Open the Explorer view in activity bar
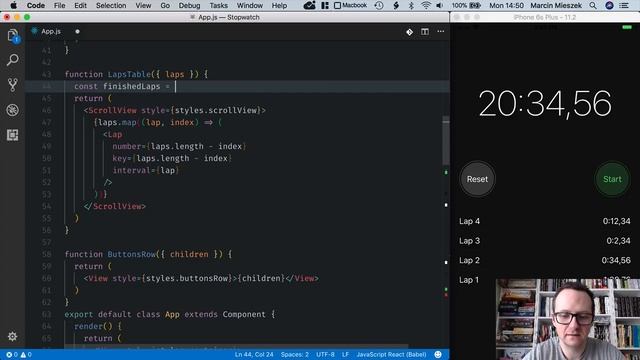 pos(13,36)
